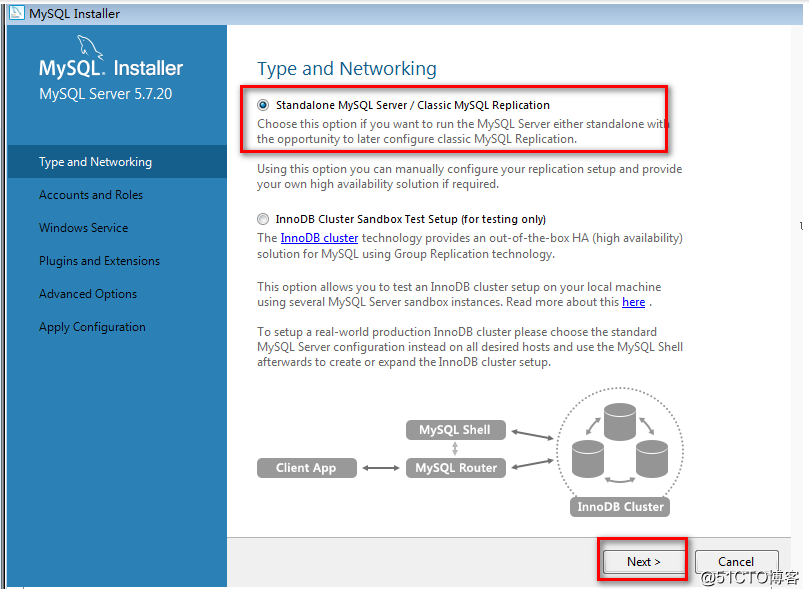Click the InnoDB Cluster diagram label
The image size is (809, 596).
[x=620, y=507]
